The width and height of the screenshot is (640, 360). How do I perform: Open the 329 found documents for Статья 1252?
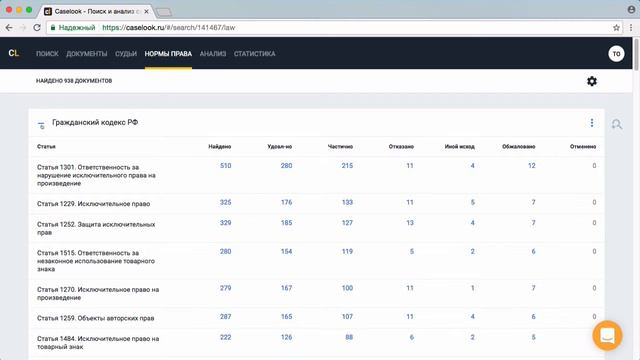[225, 223]
